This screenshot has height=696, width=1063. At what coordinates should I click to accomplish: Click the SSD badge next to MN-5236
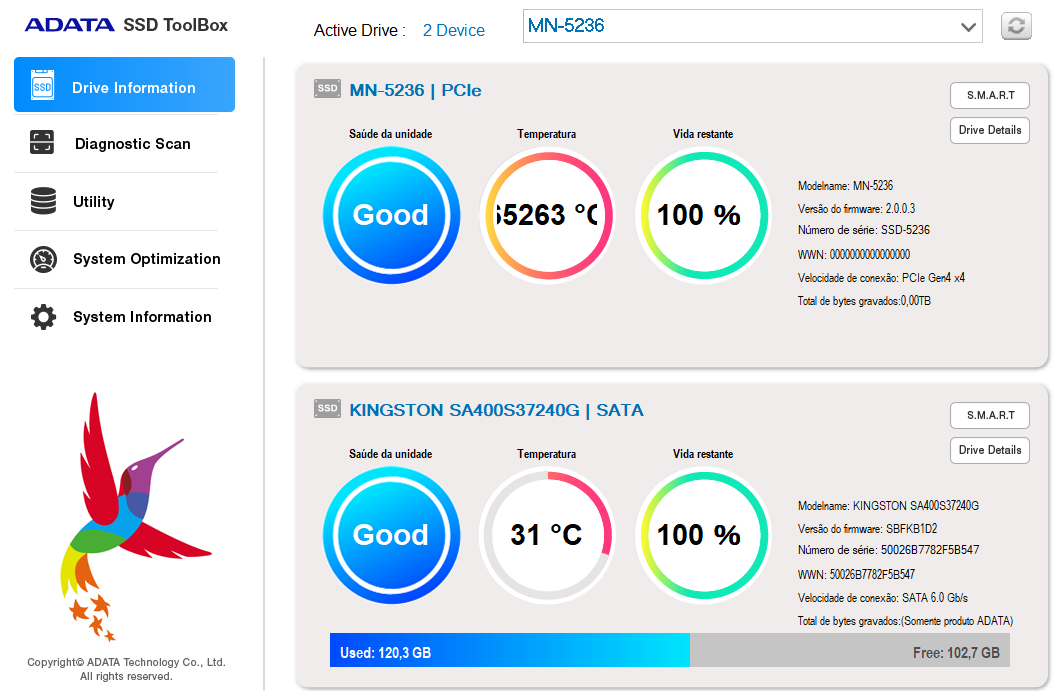coord(327,89)
